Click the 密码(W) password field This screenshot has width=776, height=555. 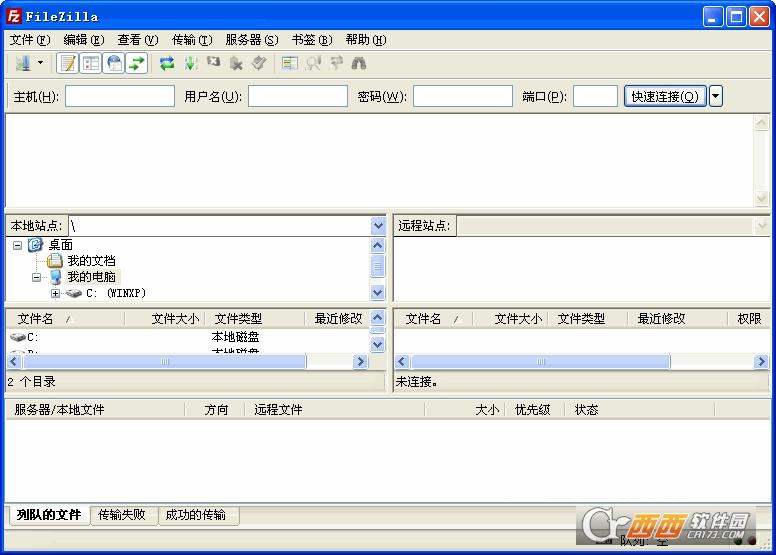click(x=462, y=96)
